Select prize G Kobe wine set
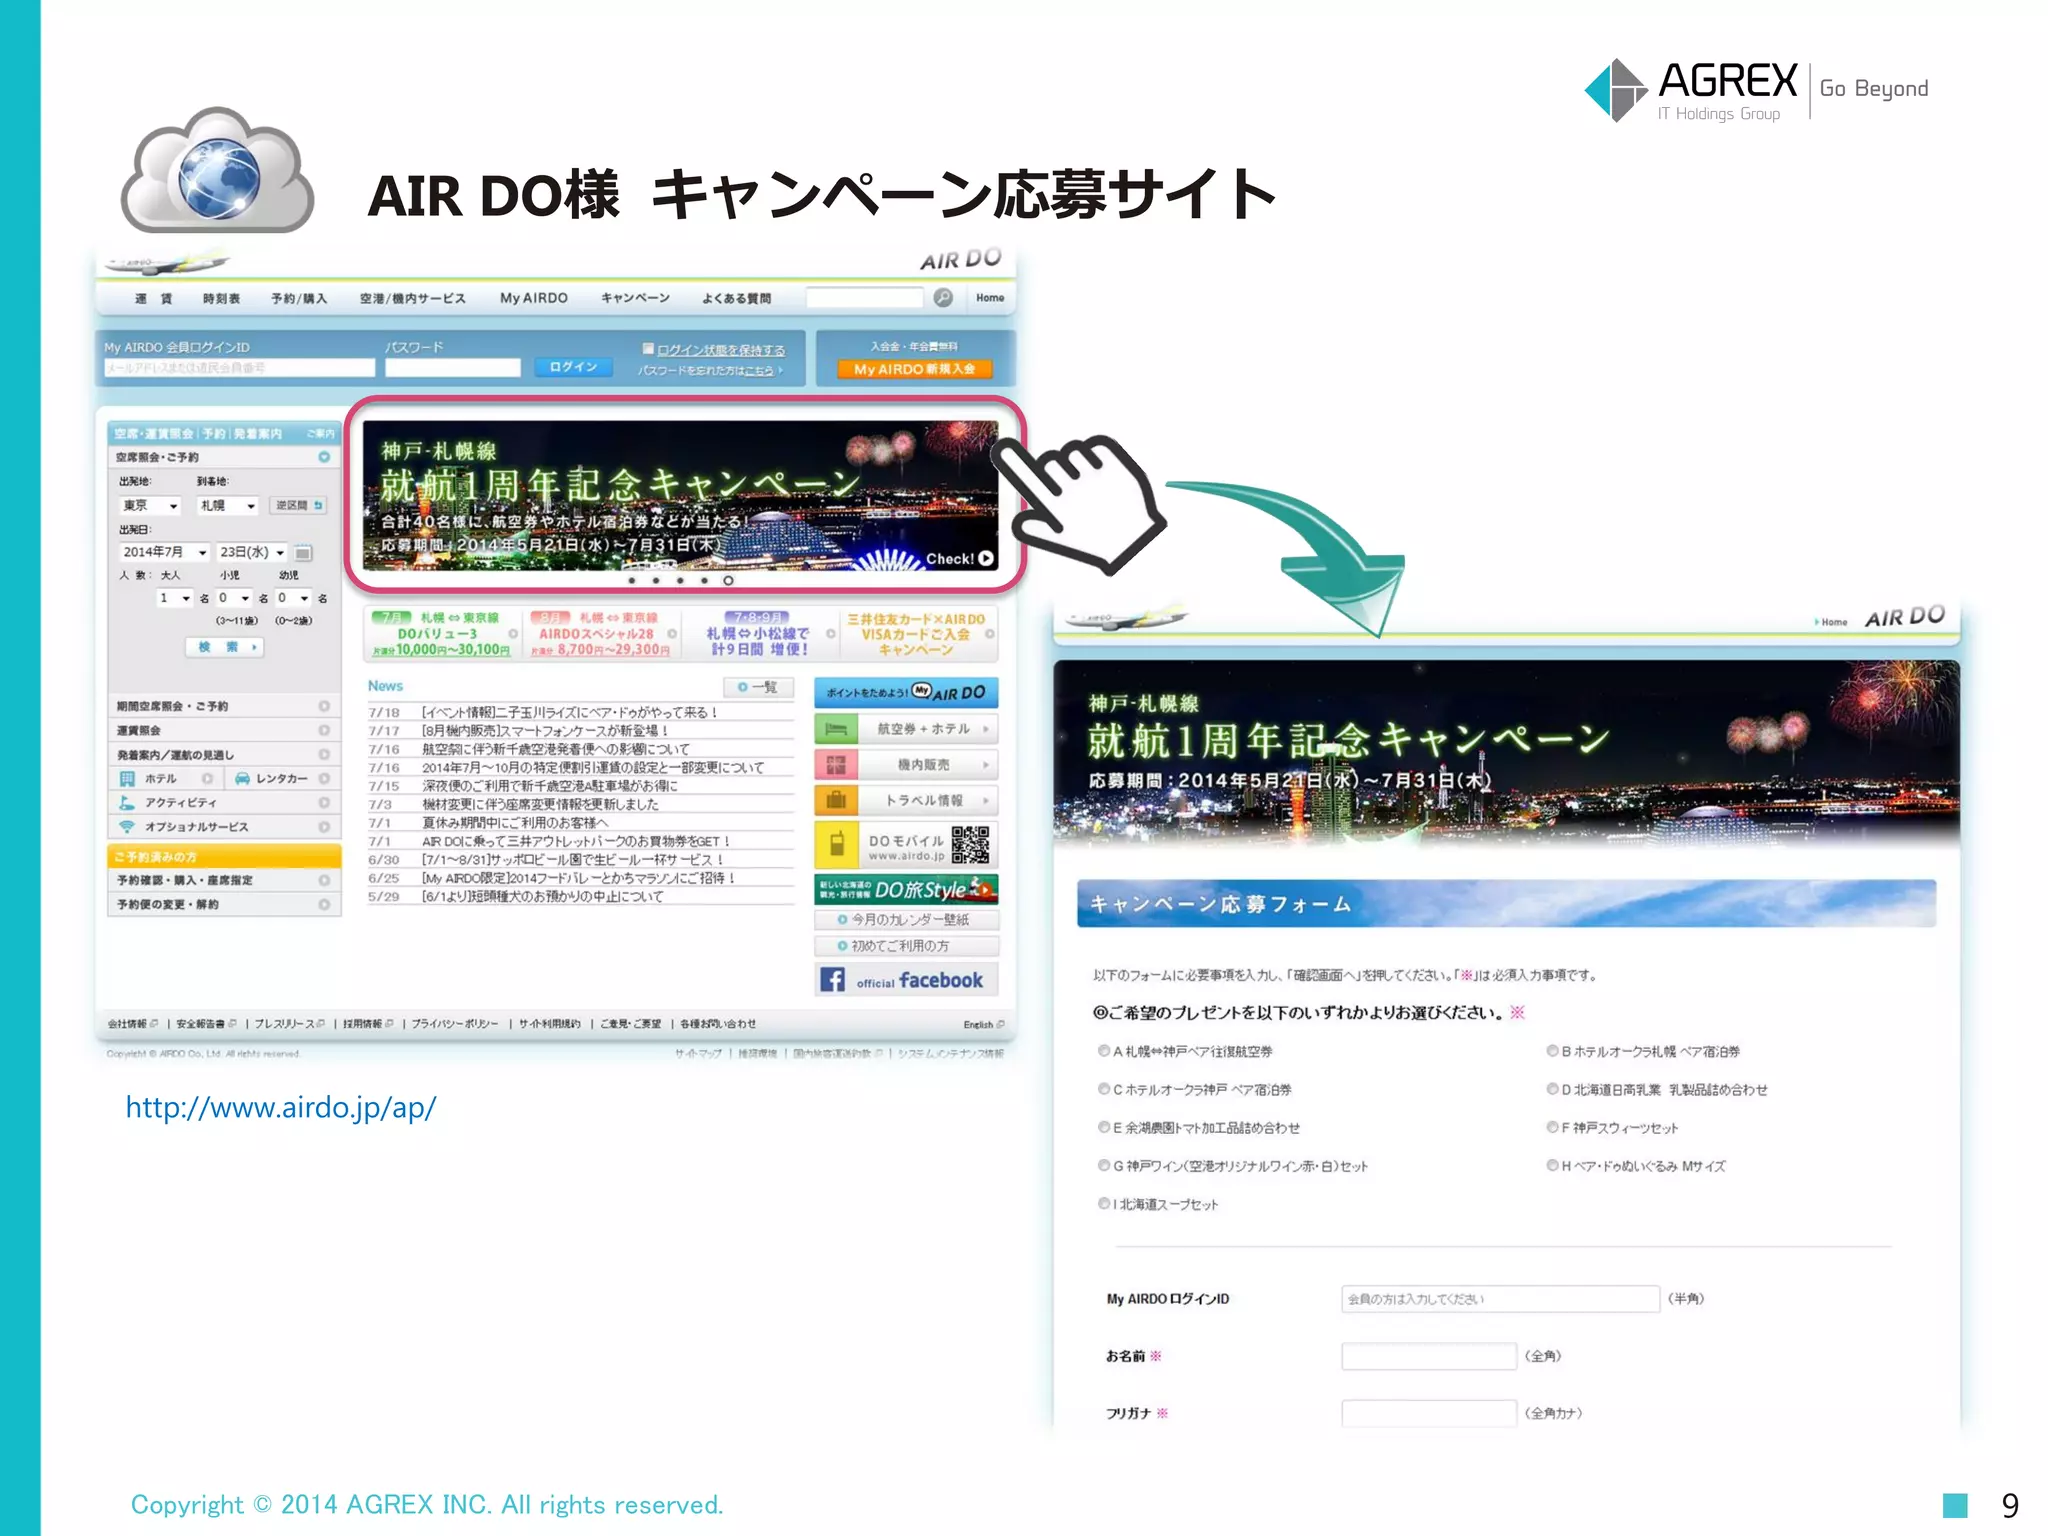This screenshot has width=2048, height=1536. [1104, 1165]
